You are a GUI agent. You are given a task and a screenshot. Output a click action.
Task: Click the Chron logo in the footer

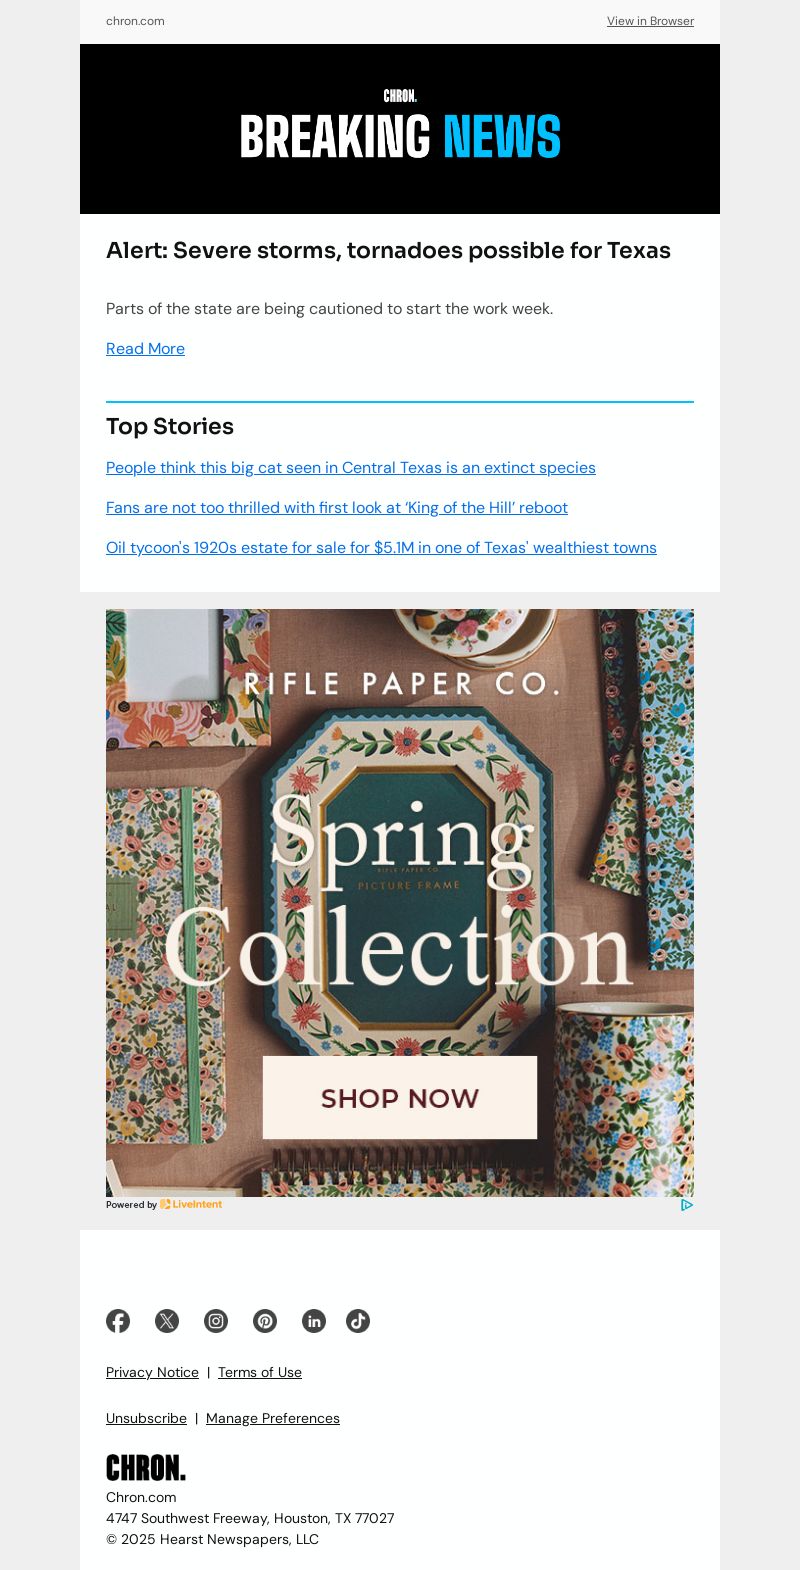point(146,1468)
